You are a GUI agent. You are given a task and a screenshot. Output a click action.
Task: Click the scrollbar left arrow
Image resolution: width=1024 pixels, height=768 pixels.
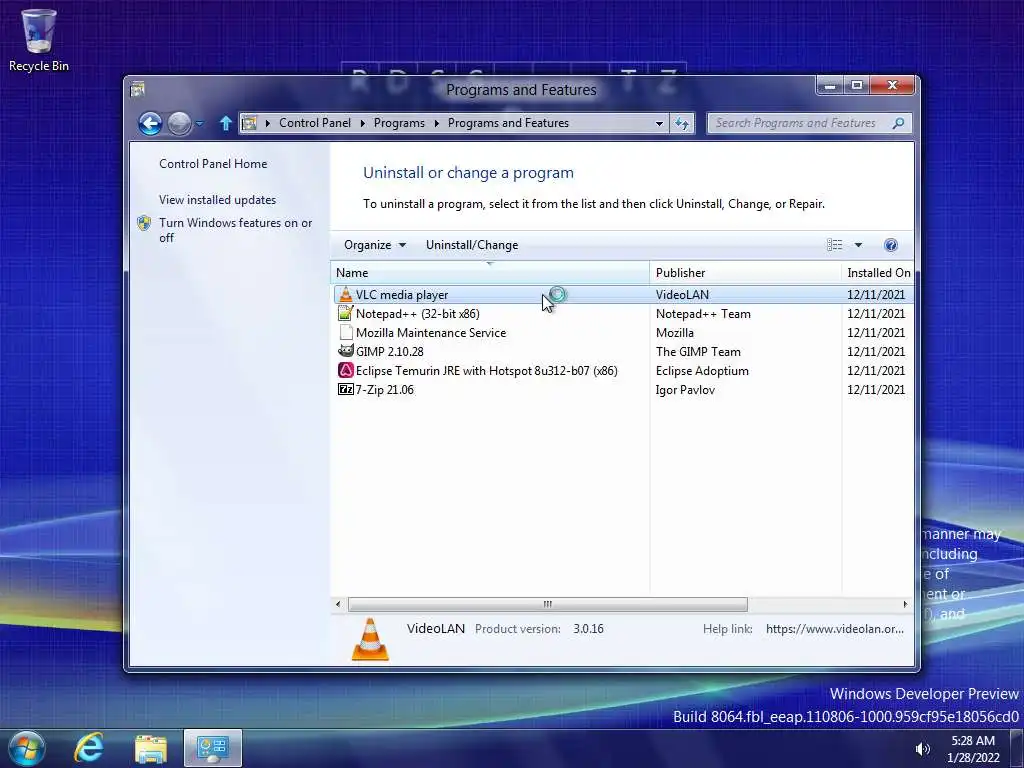pyautogui.click(x=338, y=604)
